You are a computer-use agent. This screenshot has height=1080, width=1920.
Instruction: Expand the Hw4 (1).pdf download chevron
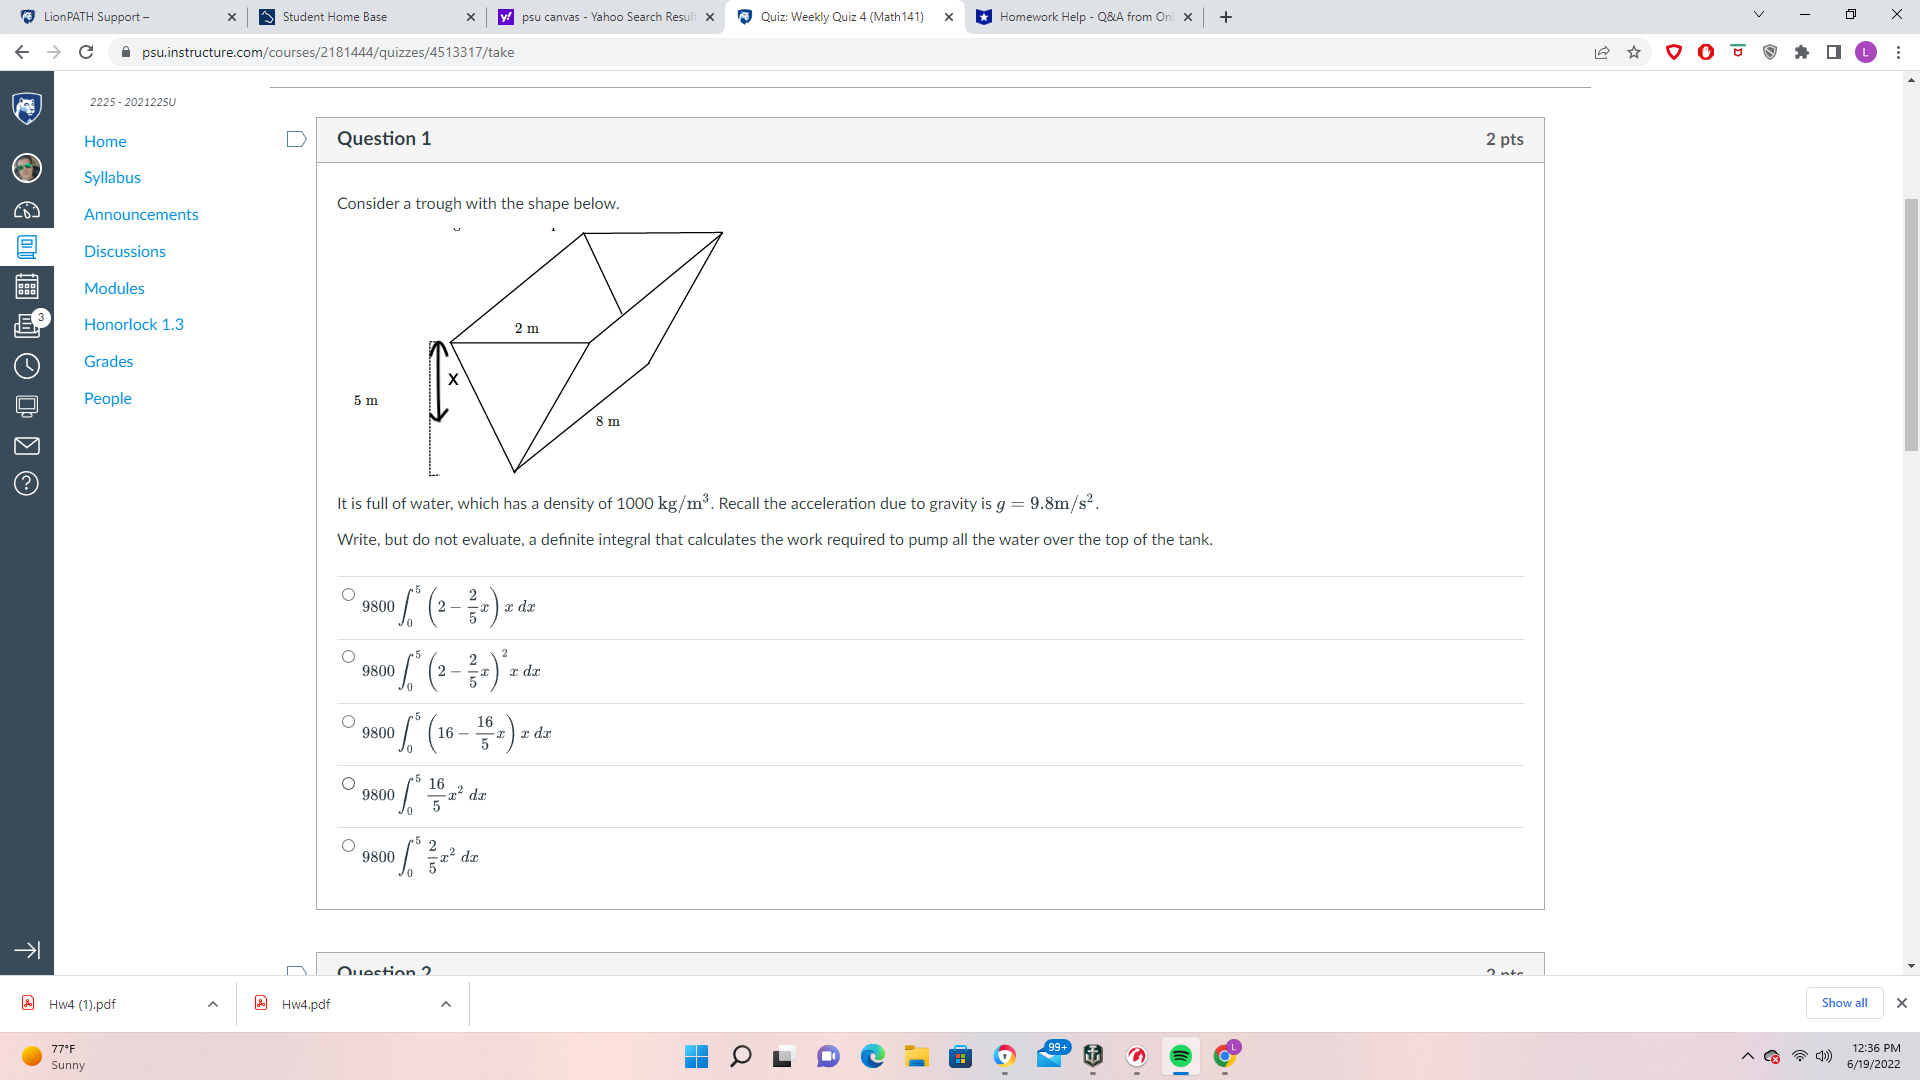pos(212,1004)
